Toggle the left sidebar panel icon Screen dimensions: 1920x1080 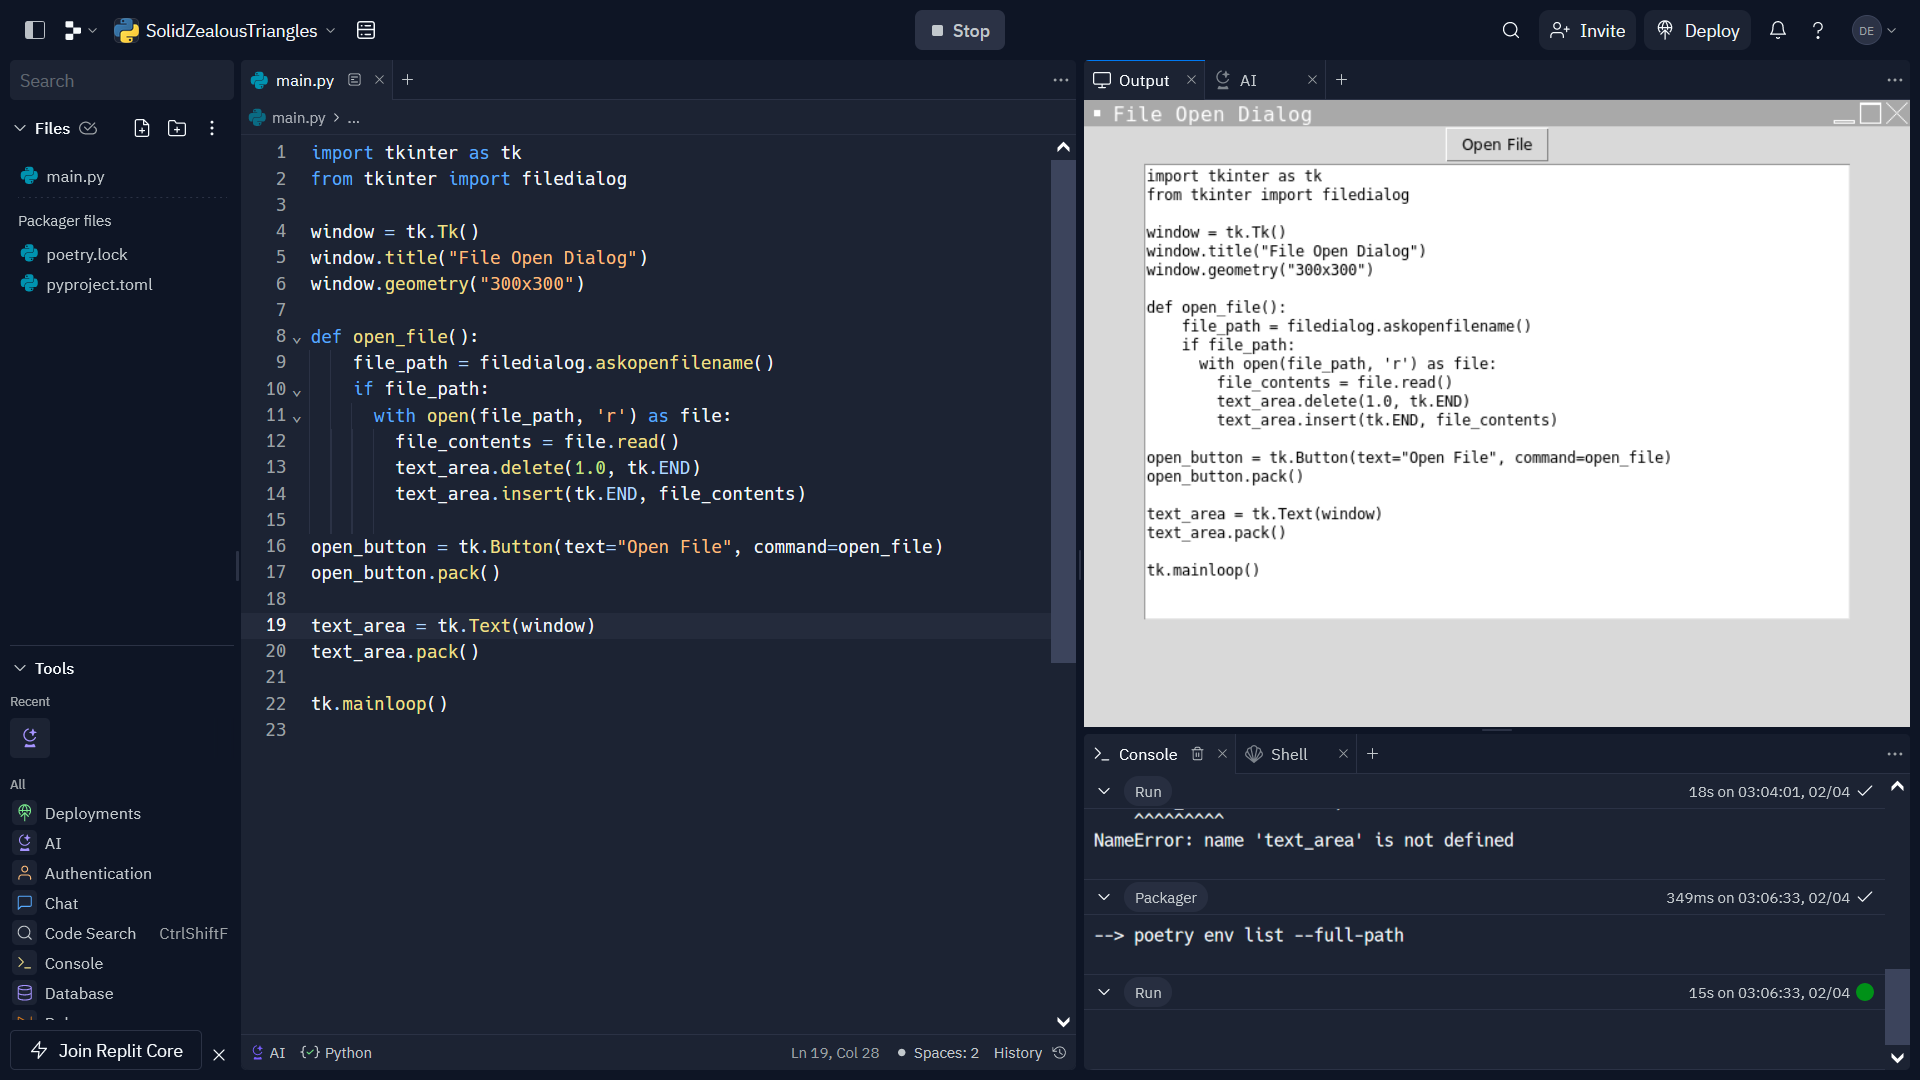pyautogui.click(x=35, y=30)
